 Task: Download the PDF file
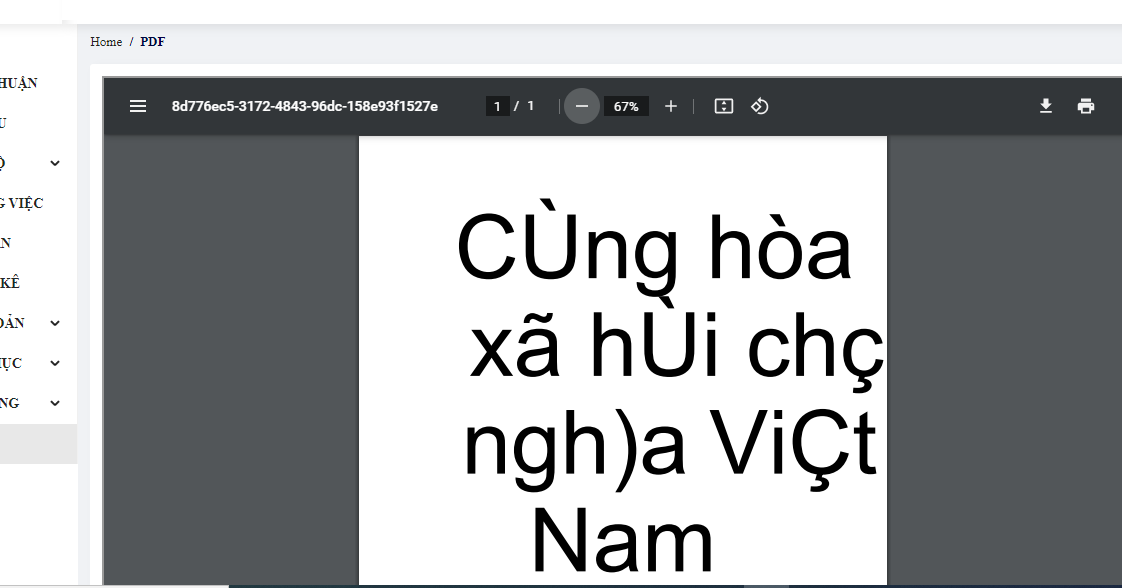(x=1045, y=106)
